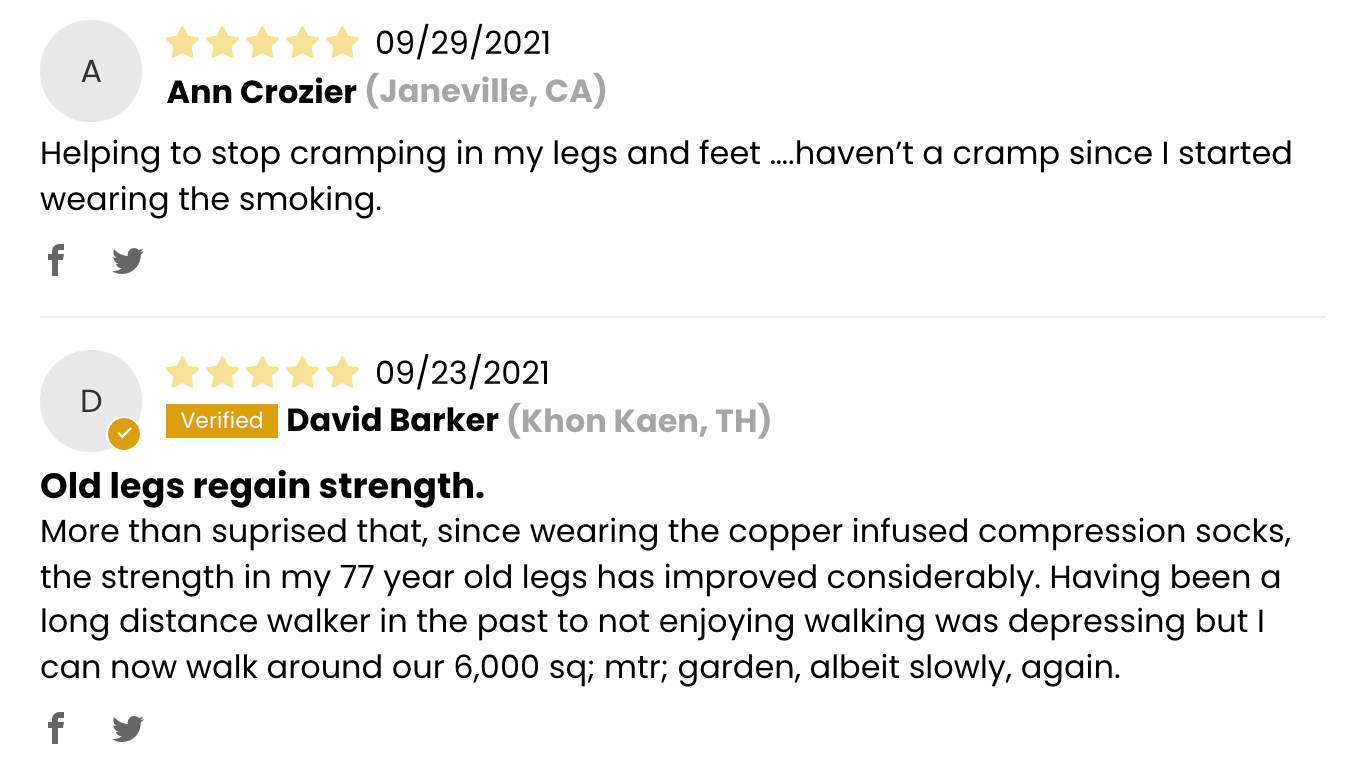The width and height of the screenshot is (1364, 760).
Task: Share Ann Crozier's review on Facebook
Action: tap(56, 261)
